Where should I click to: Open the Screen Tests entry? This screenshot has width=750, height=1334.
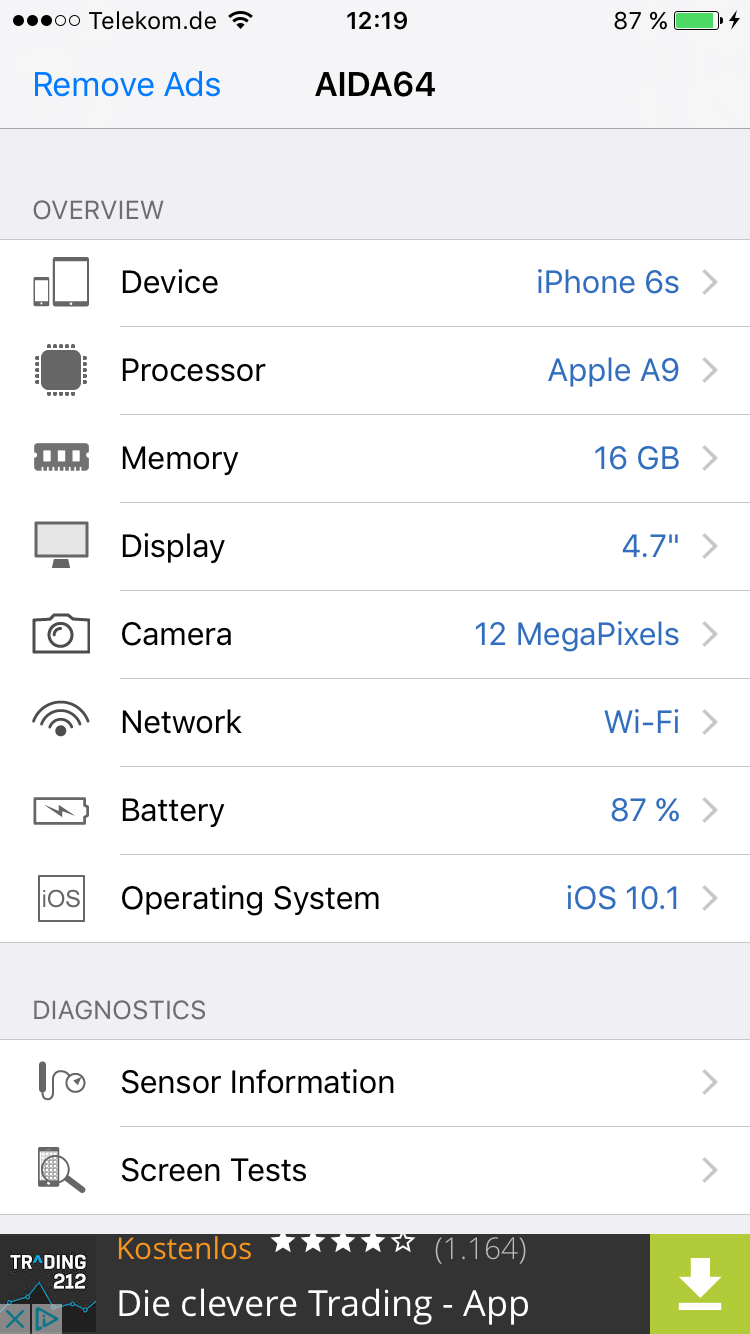click(375, 1170)
